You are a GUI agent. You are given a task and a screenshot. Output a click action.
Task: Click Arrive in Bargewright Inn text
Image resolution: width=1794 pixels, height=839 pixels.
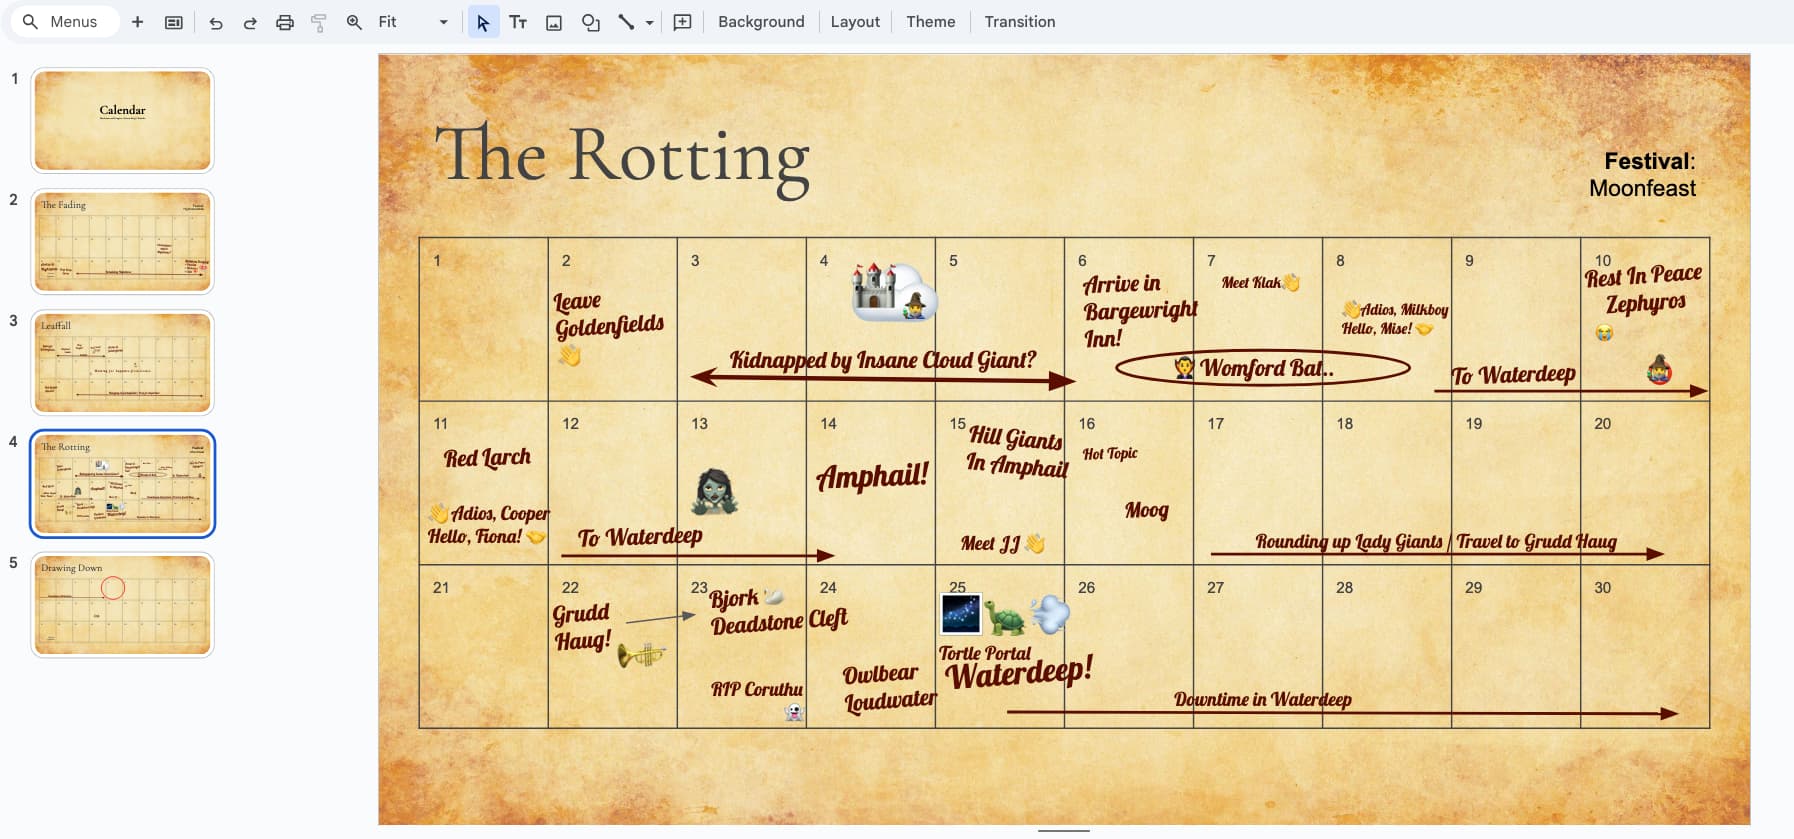click(x=1139, y=311)
